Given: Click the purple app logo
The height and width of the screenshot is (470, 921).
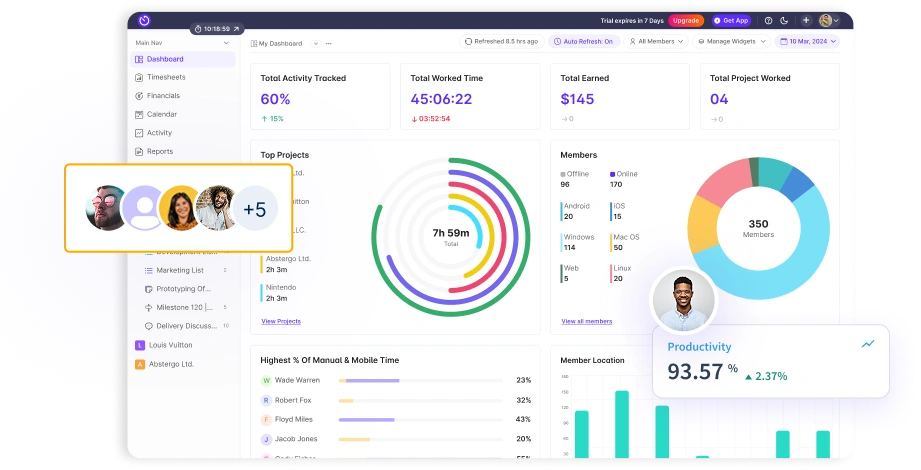Looking at the screenshot, I should (145, 20).
